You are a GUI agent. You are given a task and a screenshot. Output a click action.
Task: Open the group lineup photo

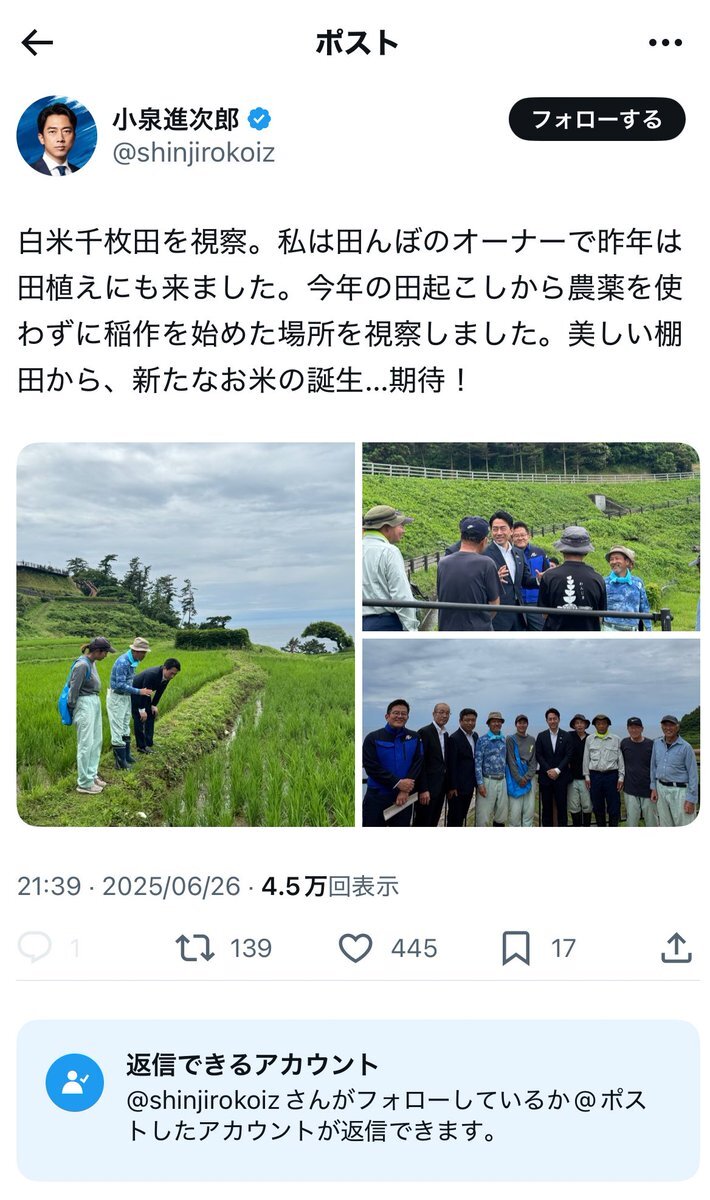coord(531,732)
